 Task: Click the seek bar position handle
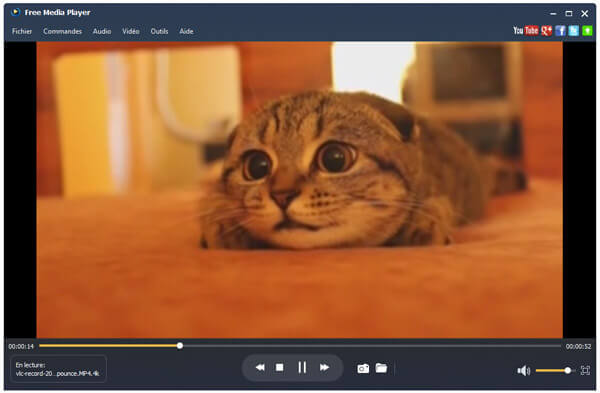(180, 346)
